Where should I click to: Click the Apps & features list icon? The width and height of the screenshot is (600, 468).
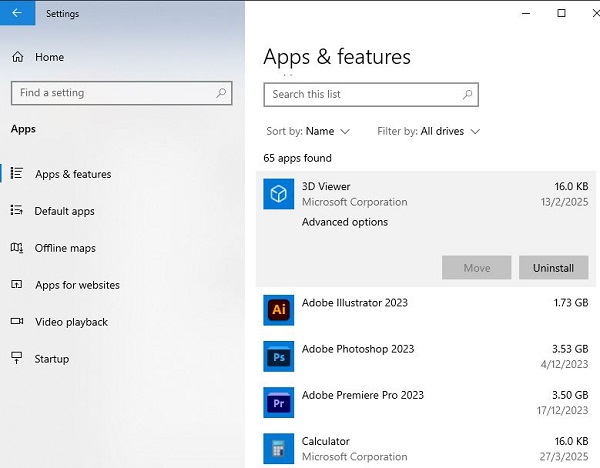coord(16,173)
